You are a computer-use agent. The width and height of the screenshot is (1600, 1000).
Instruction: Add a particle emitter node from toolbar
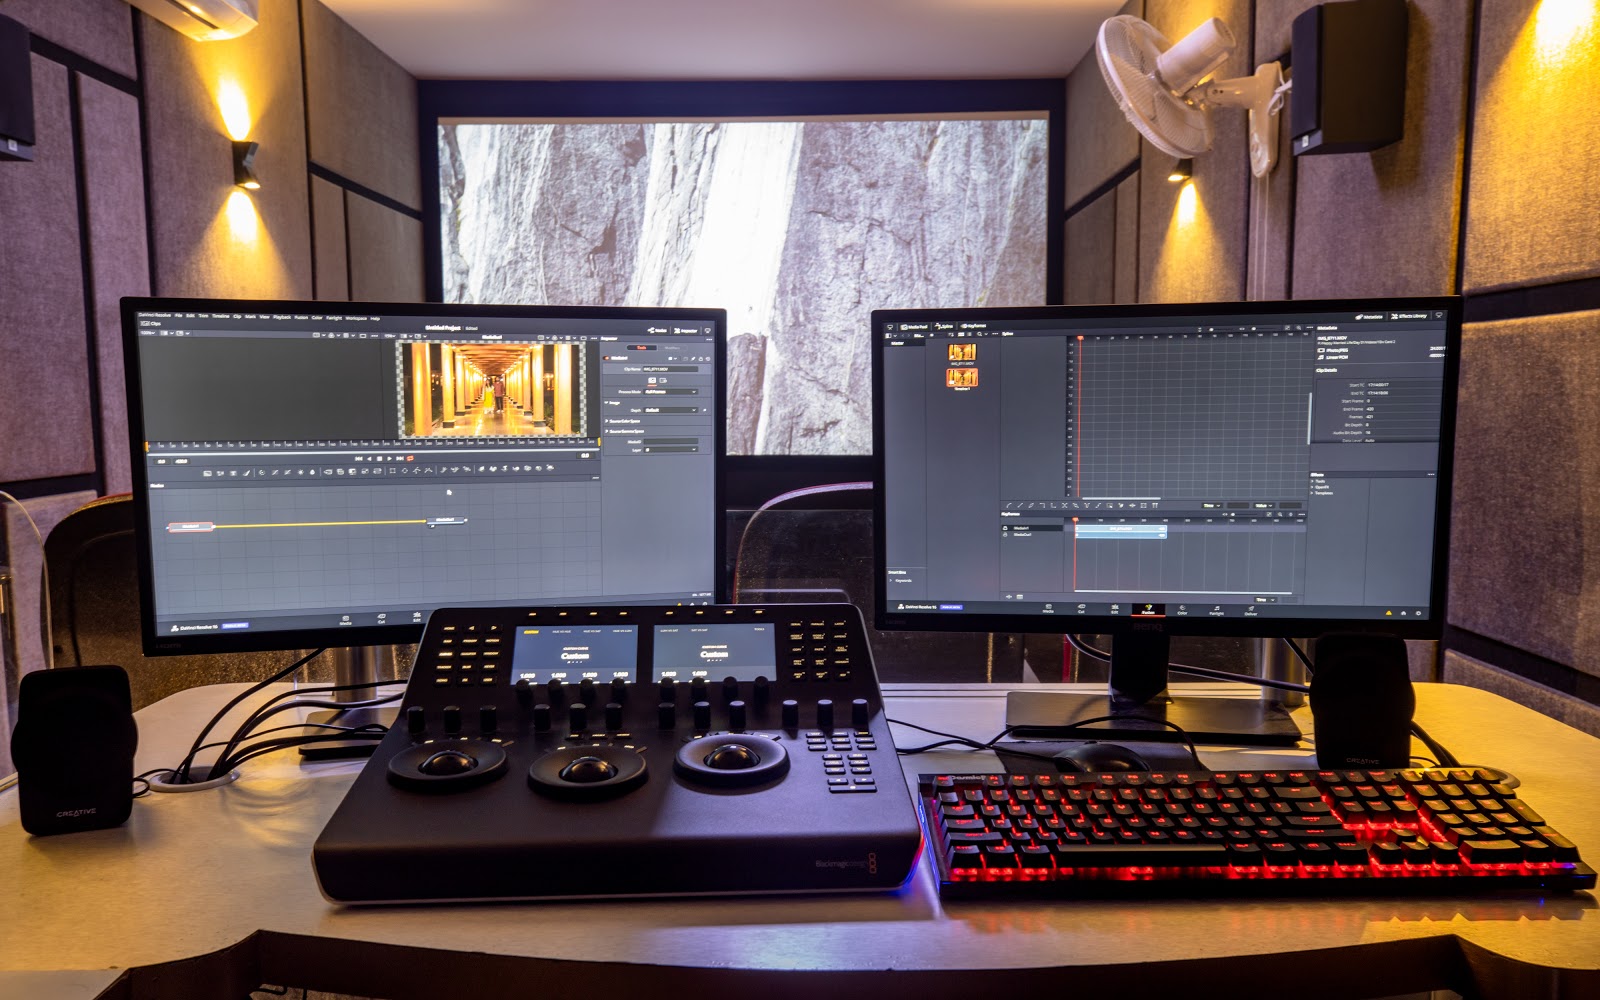(x=443, y=470)
